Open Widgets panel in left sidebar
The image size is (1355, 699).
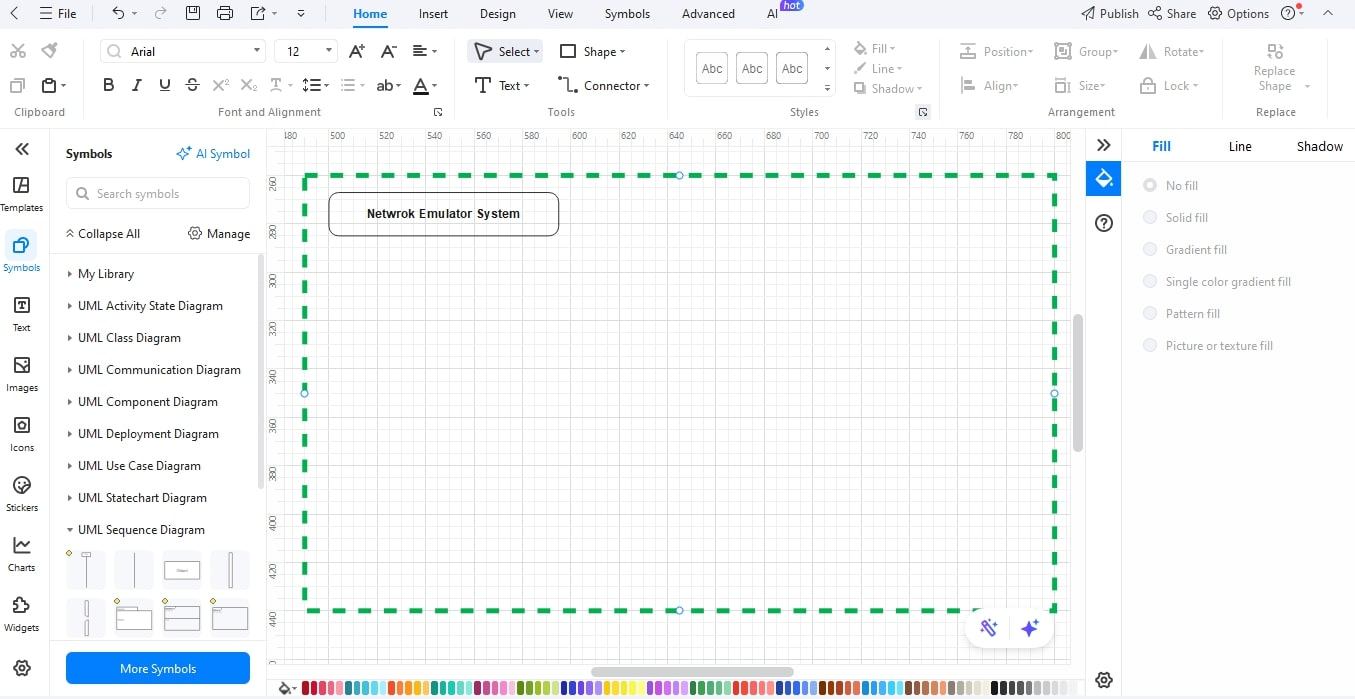pos(21,613)
